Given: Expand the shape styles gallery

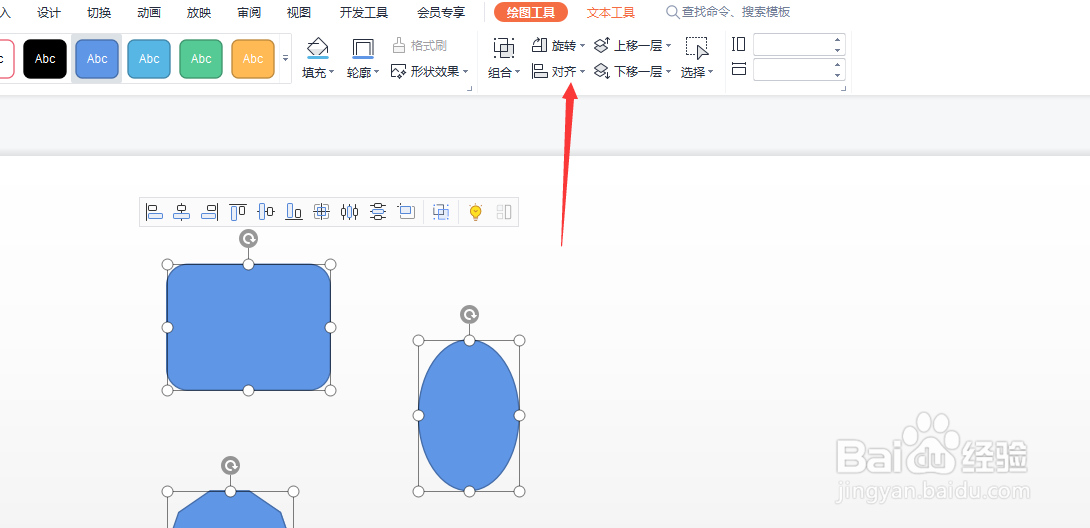Looking at the screenshot, I should coord(285,58).
